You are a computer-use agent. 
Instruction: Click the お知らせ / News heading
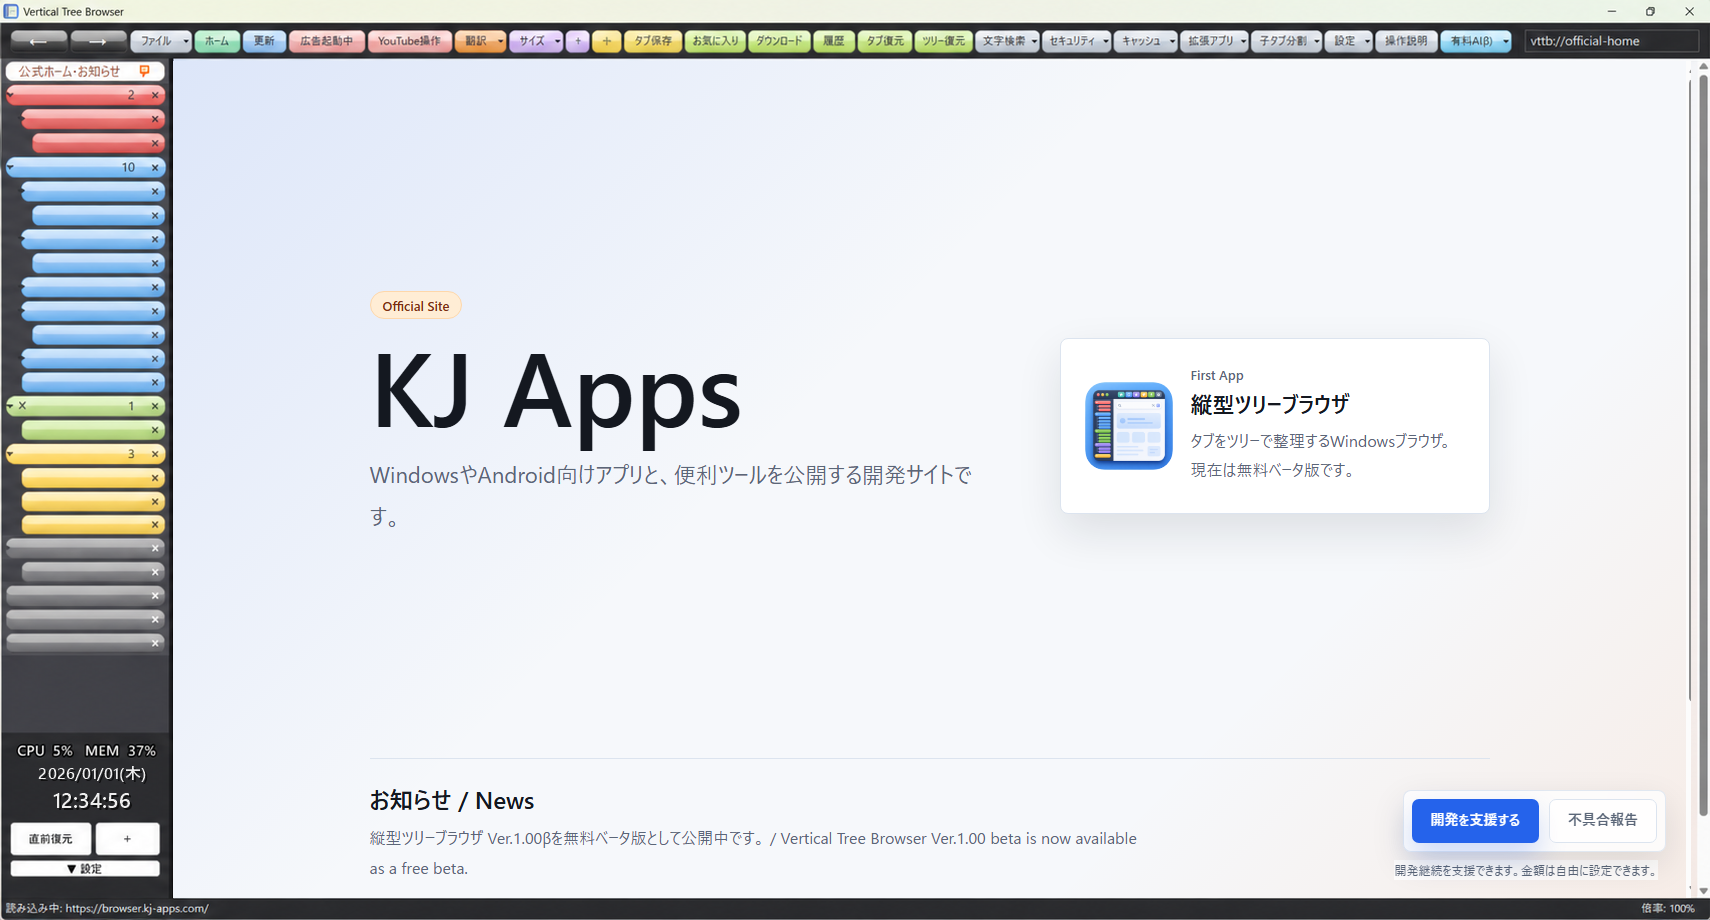click(x=451, y=801)
